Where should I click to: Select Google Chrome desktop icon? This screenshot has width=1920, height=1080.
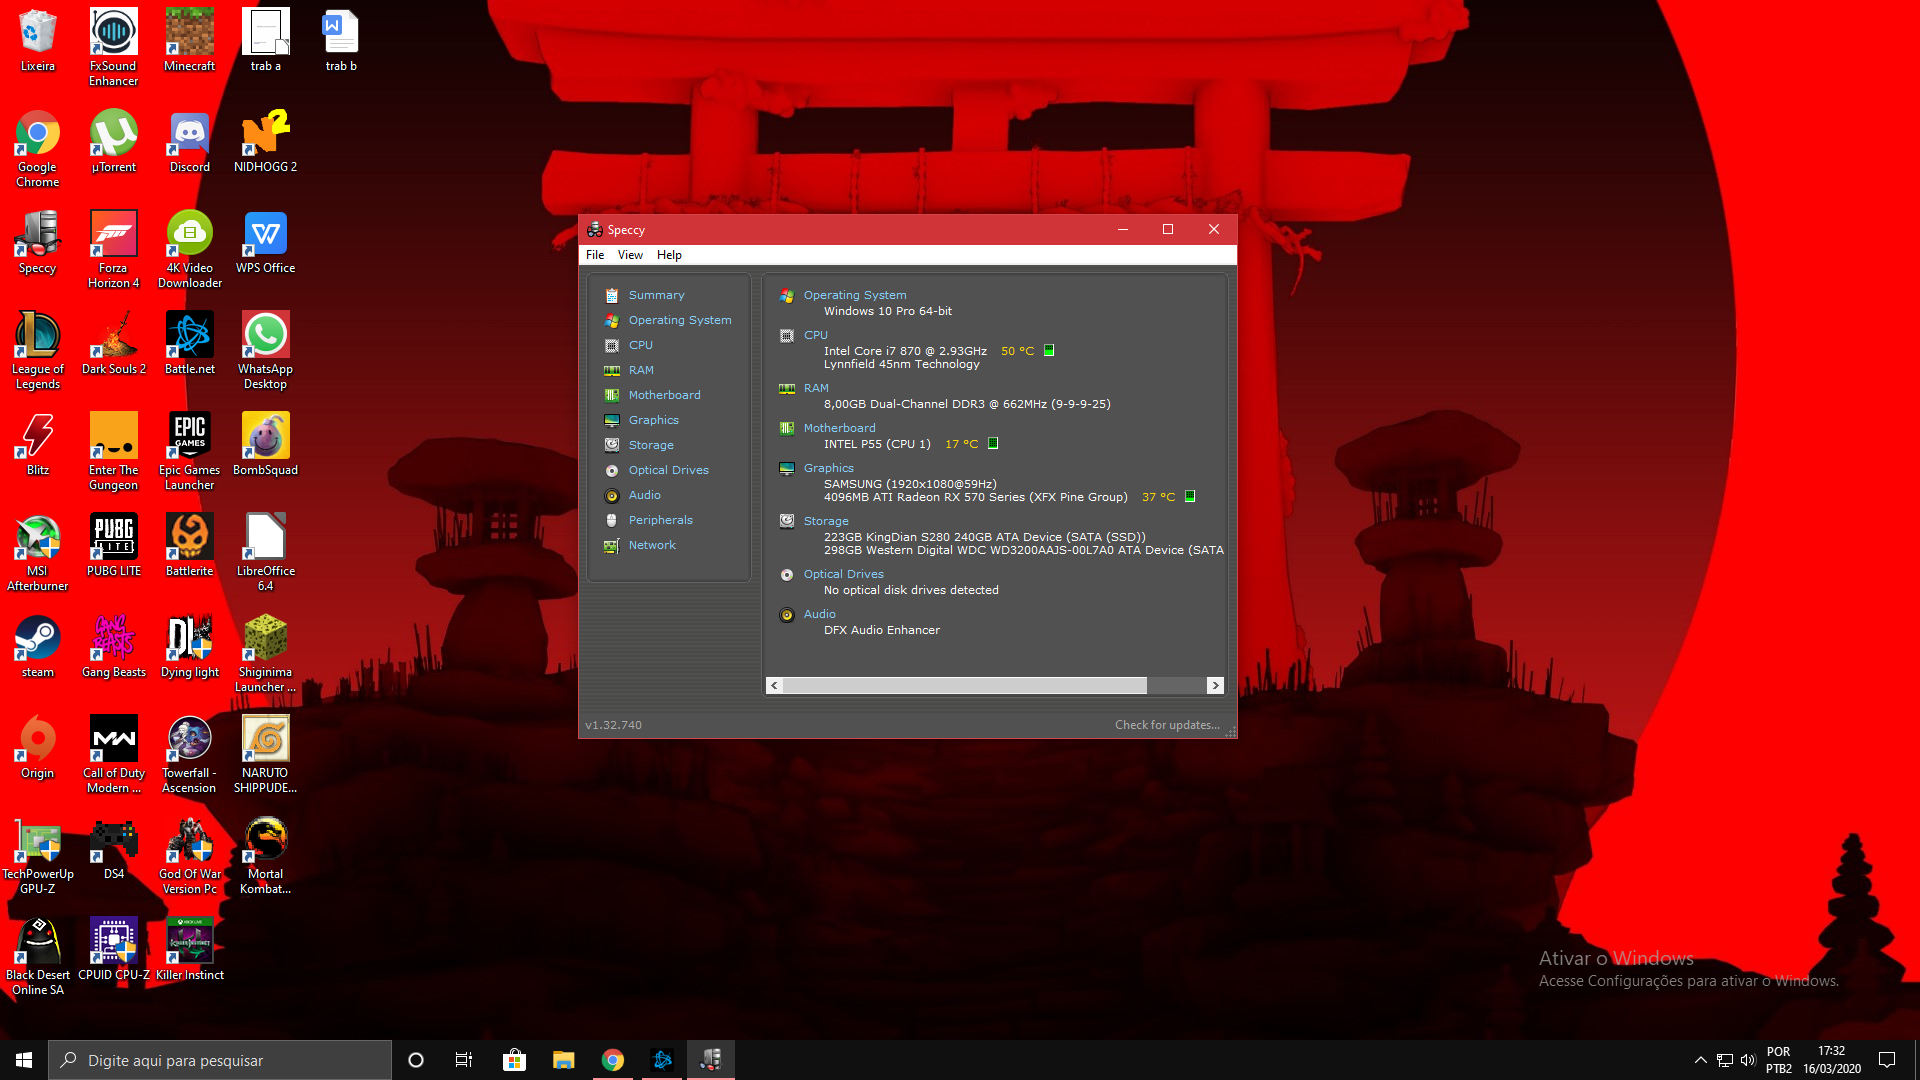(37, 148)
